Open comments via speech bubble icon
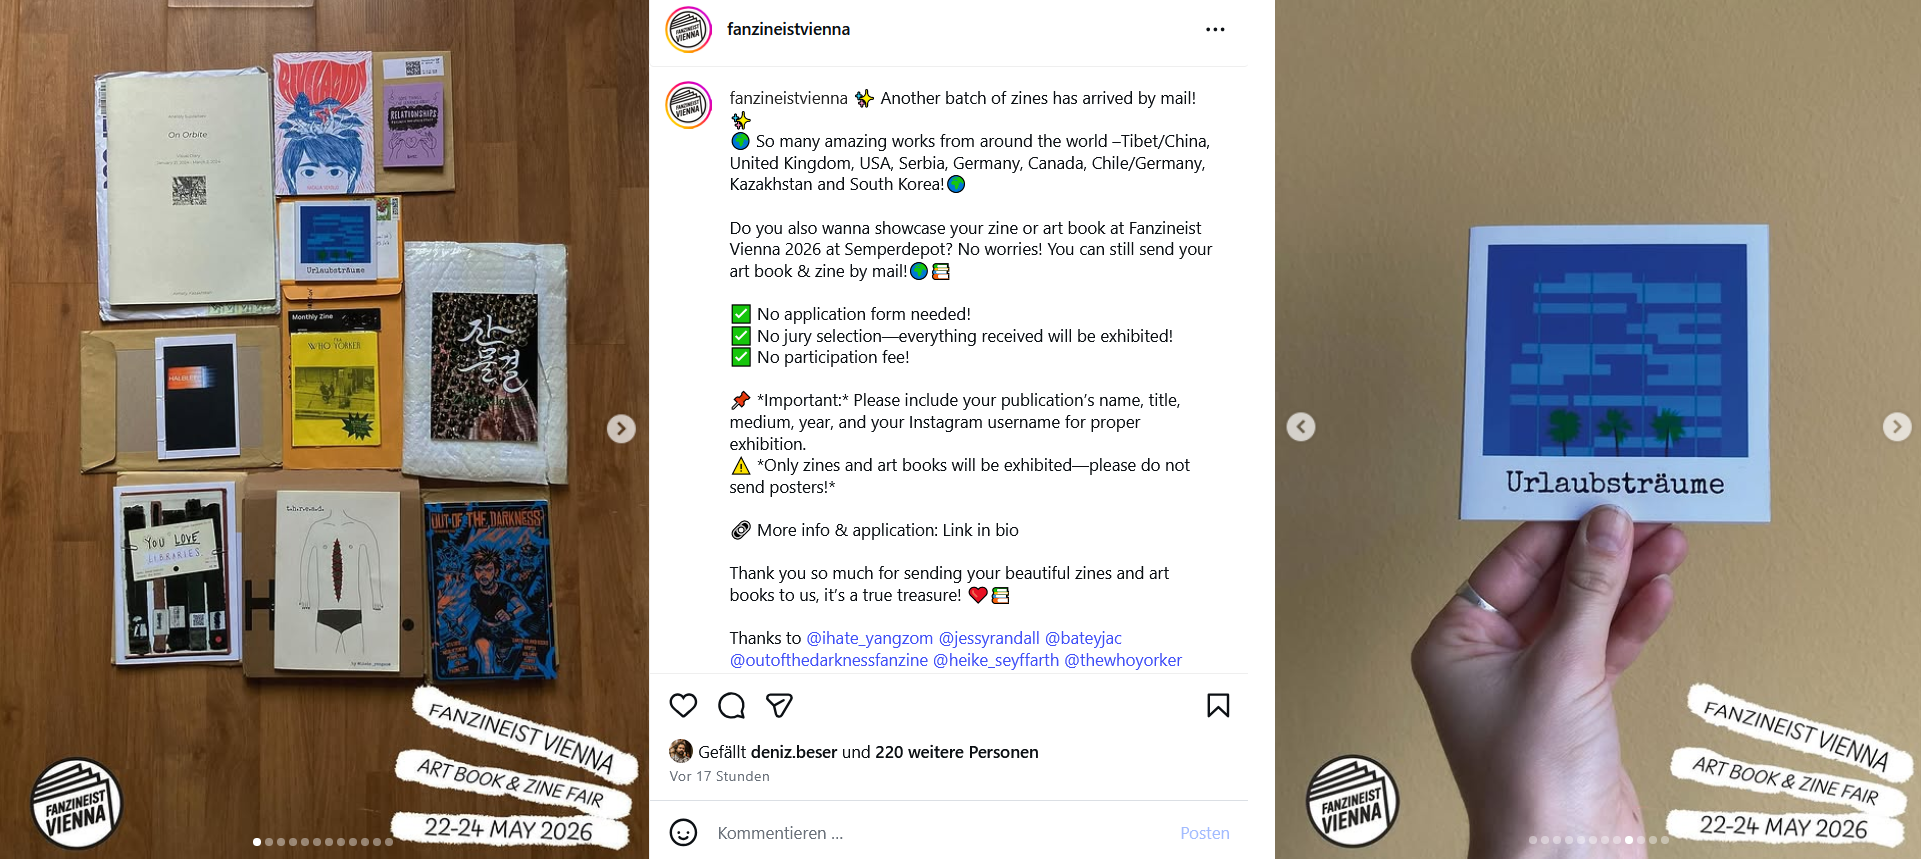Viewport: 1921px width, 859px height. point(732,705)
